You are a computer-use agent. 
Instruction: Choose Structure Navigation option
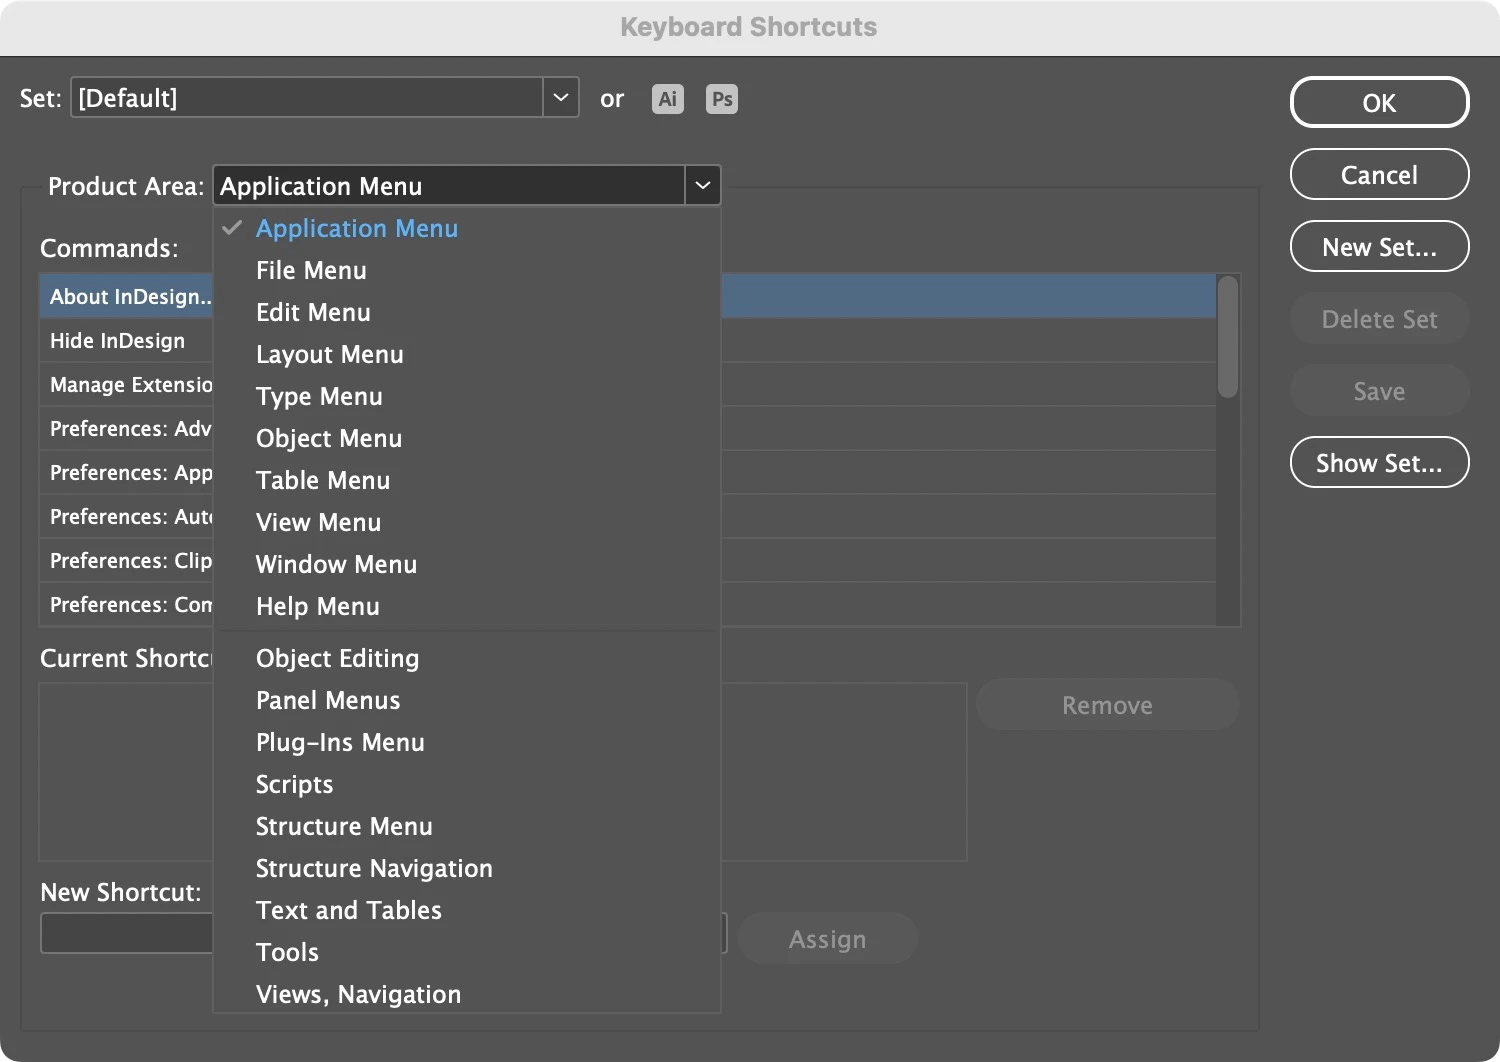[x=467, y=869]
